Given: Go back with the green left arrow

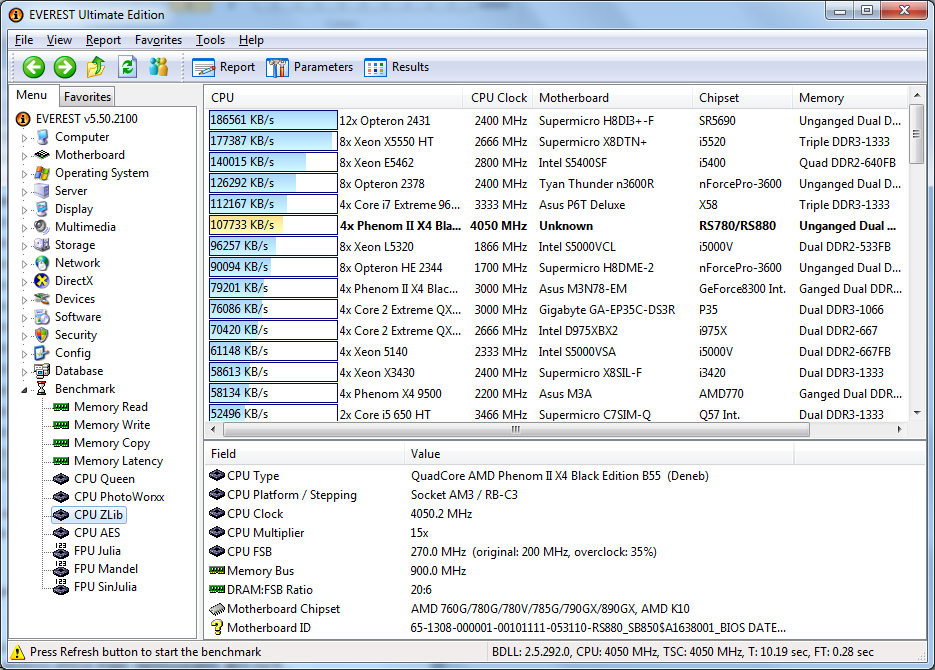Looking at the screenshot, I should 34,67.
